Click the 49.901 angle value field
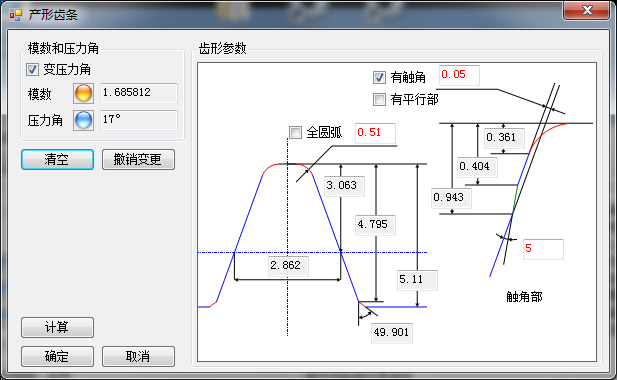Viewport: 617px width, 380px height. [x=392, y=333]
